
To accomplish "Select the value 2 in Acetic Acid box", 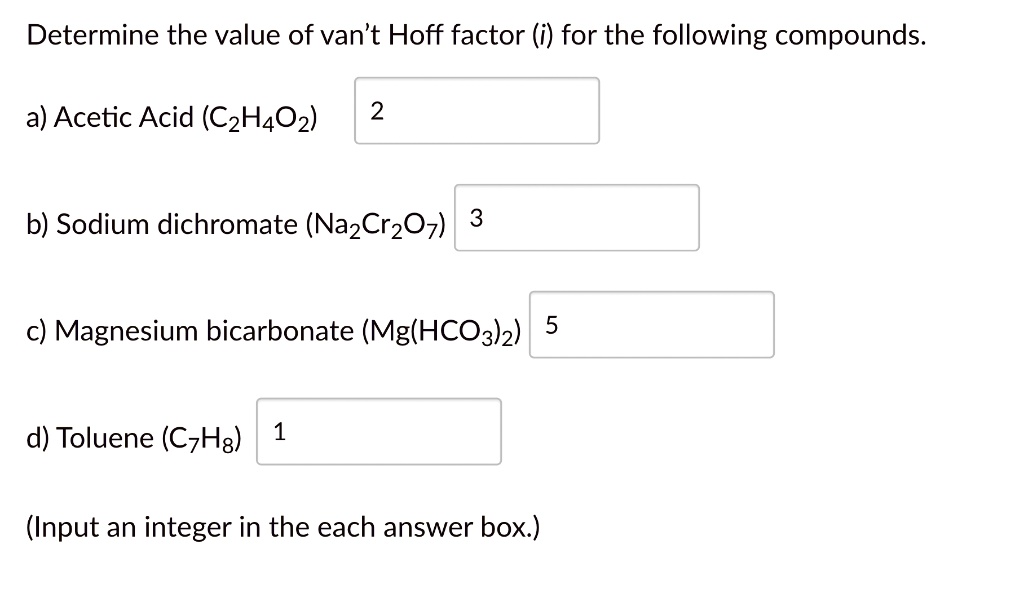I will click(x=377, y=112).
